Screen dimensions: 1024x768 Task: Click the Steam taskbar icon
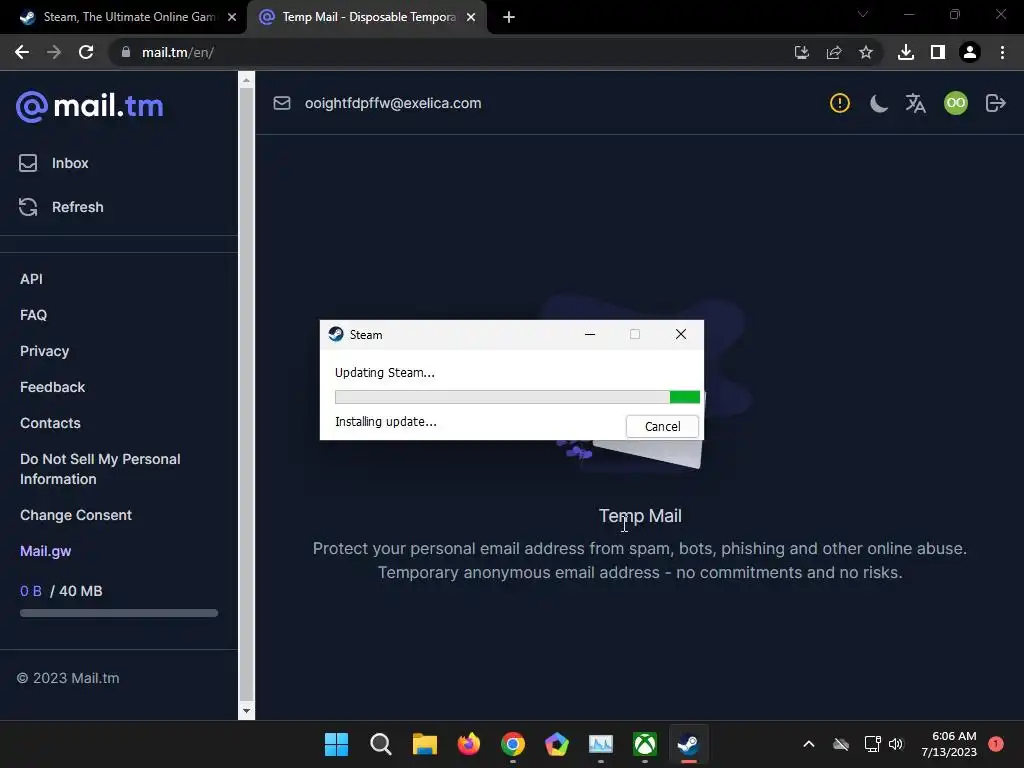(688, 744)
